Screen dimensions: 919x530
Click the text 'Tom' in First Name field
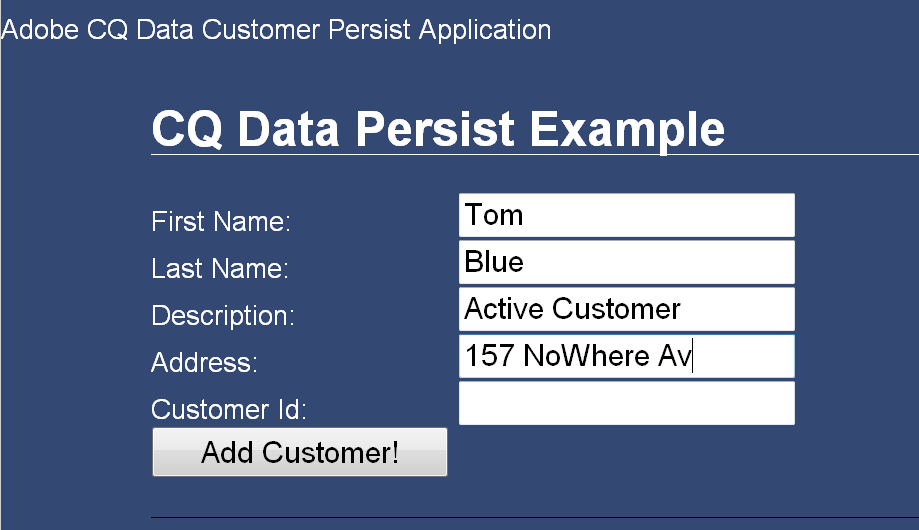click(x=494, y=215)
